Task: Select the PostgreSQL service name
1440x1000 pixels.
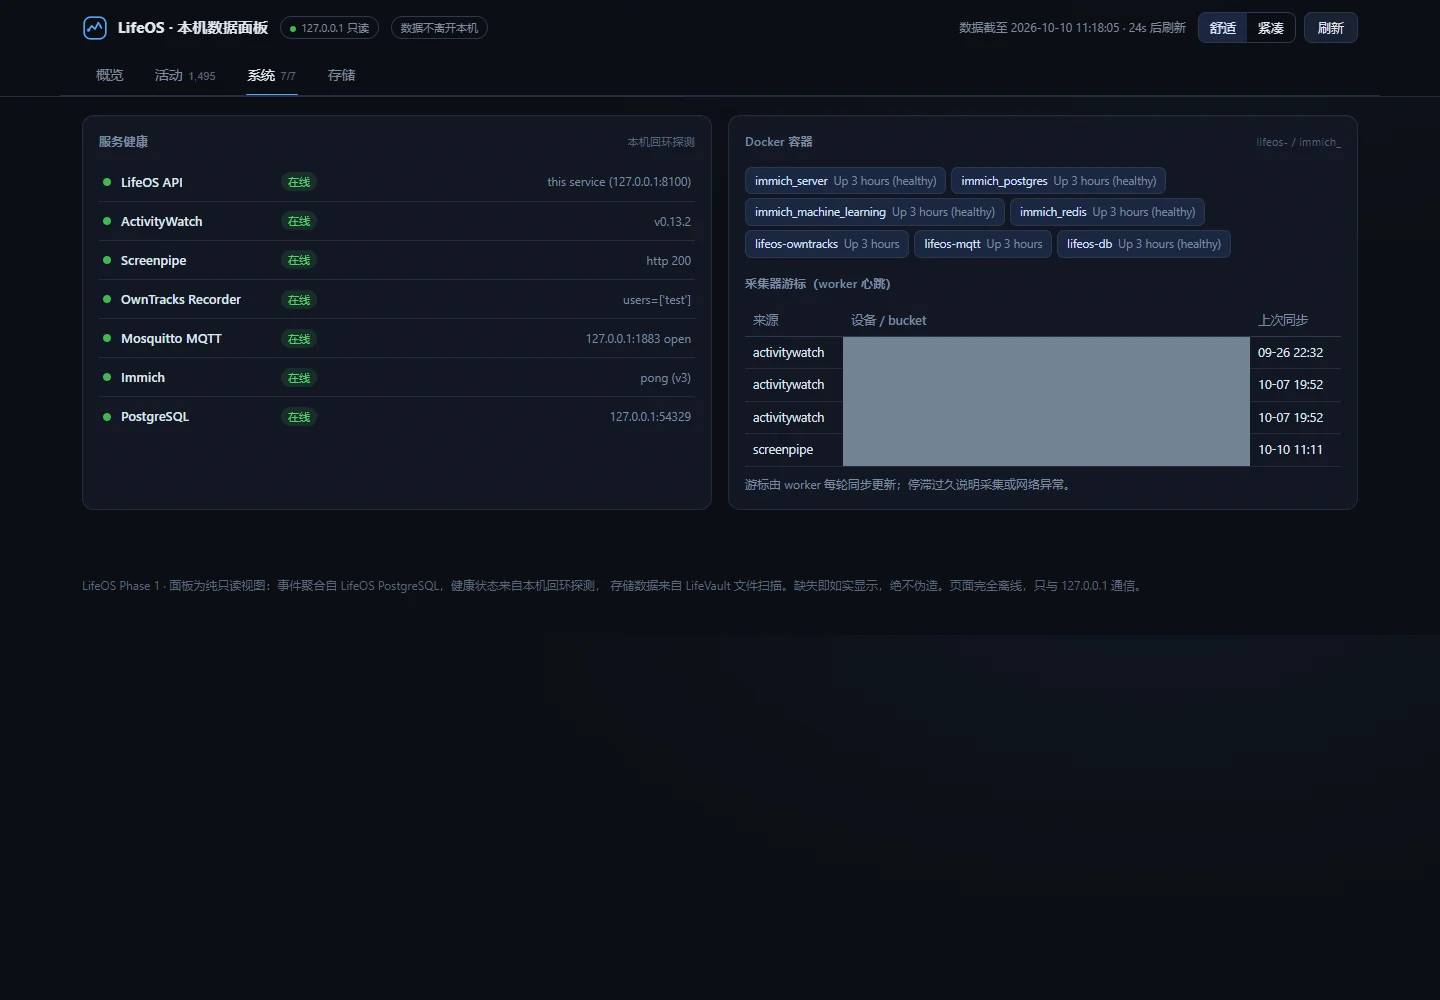Action: tap(155, 416)
